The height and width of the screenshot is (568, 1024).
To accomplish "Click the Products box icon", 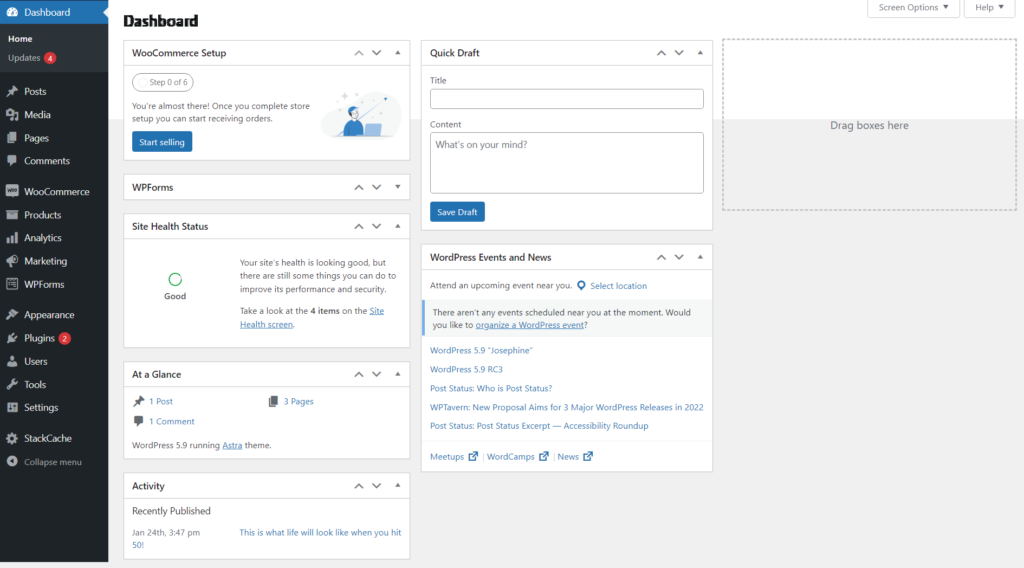I will pyautogui.click(x=12, y=215).
